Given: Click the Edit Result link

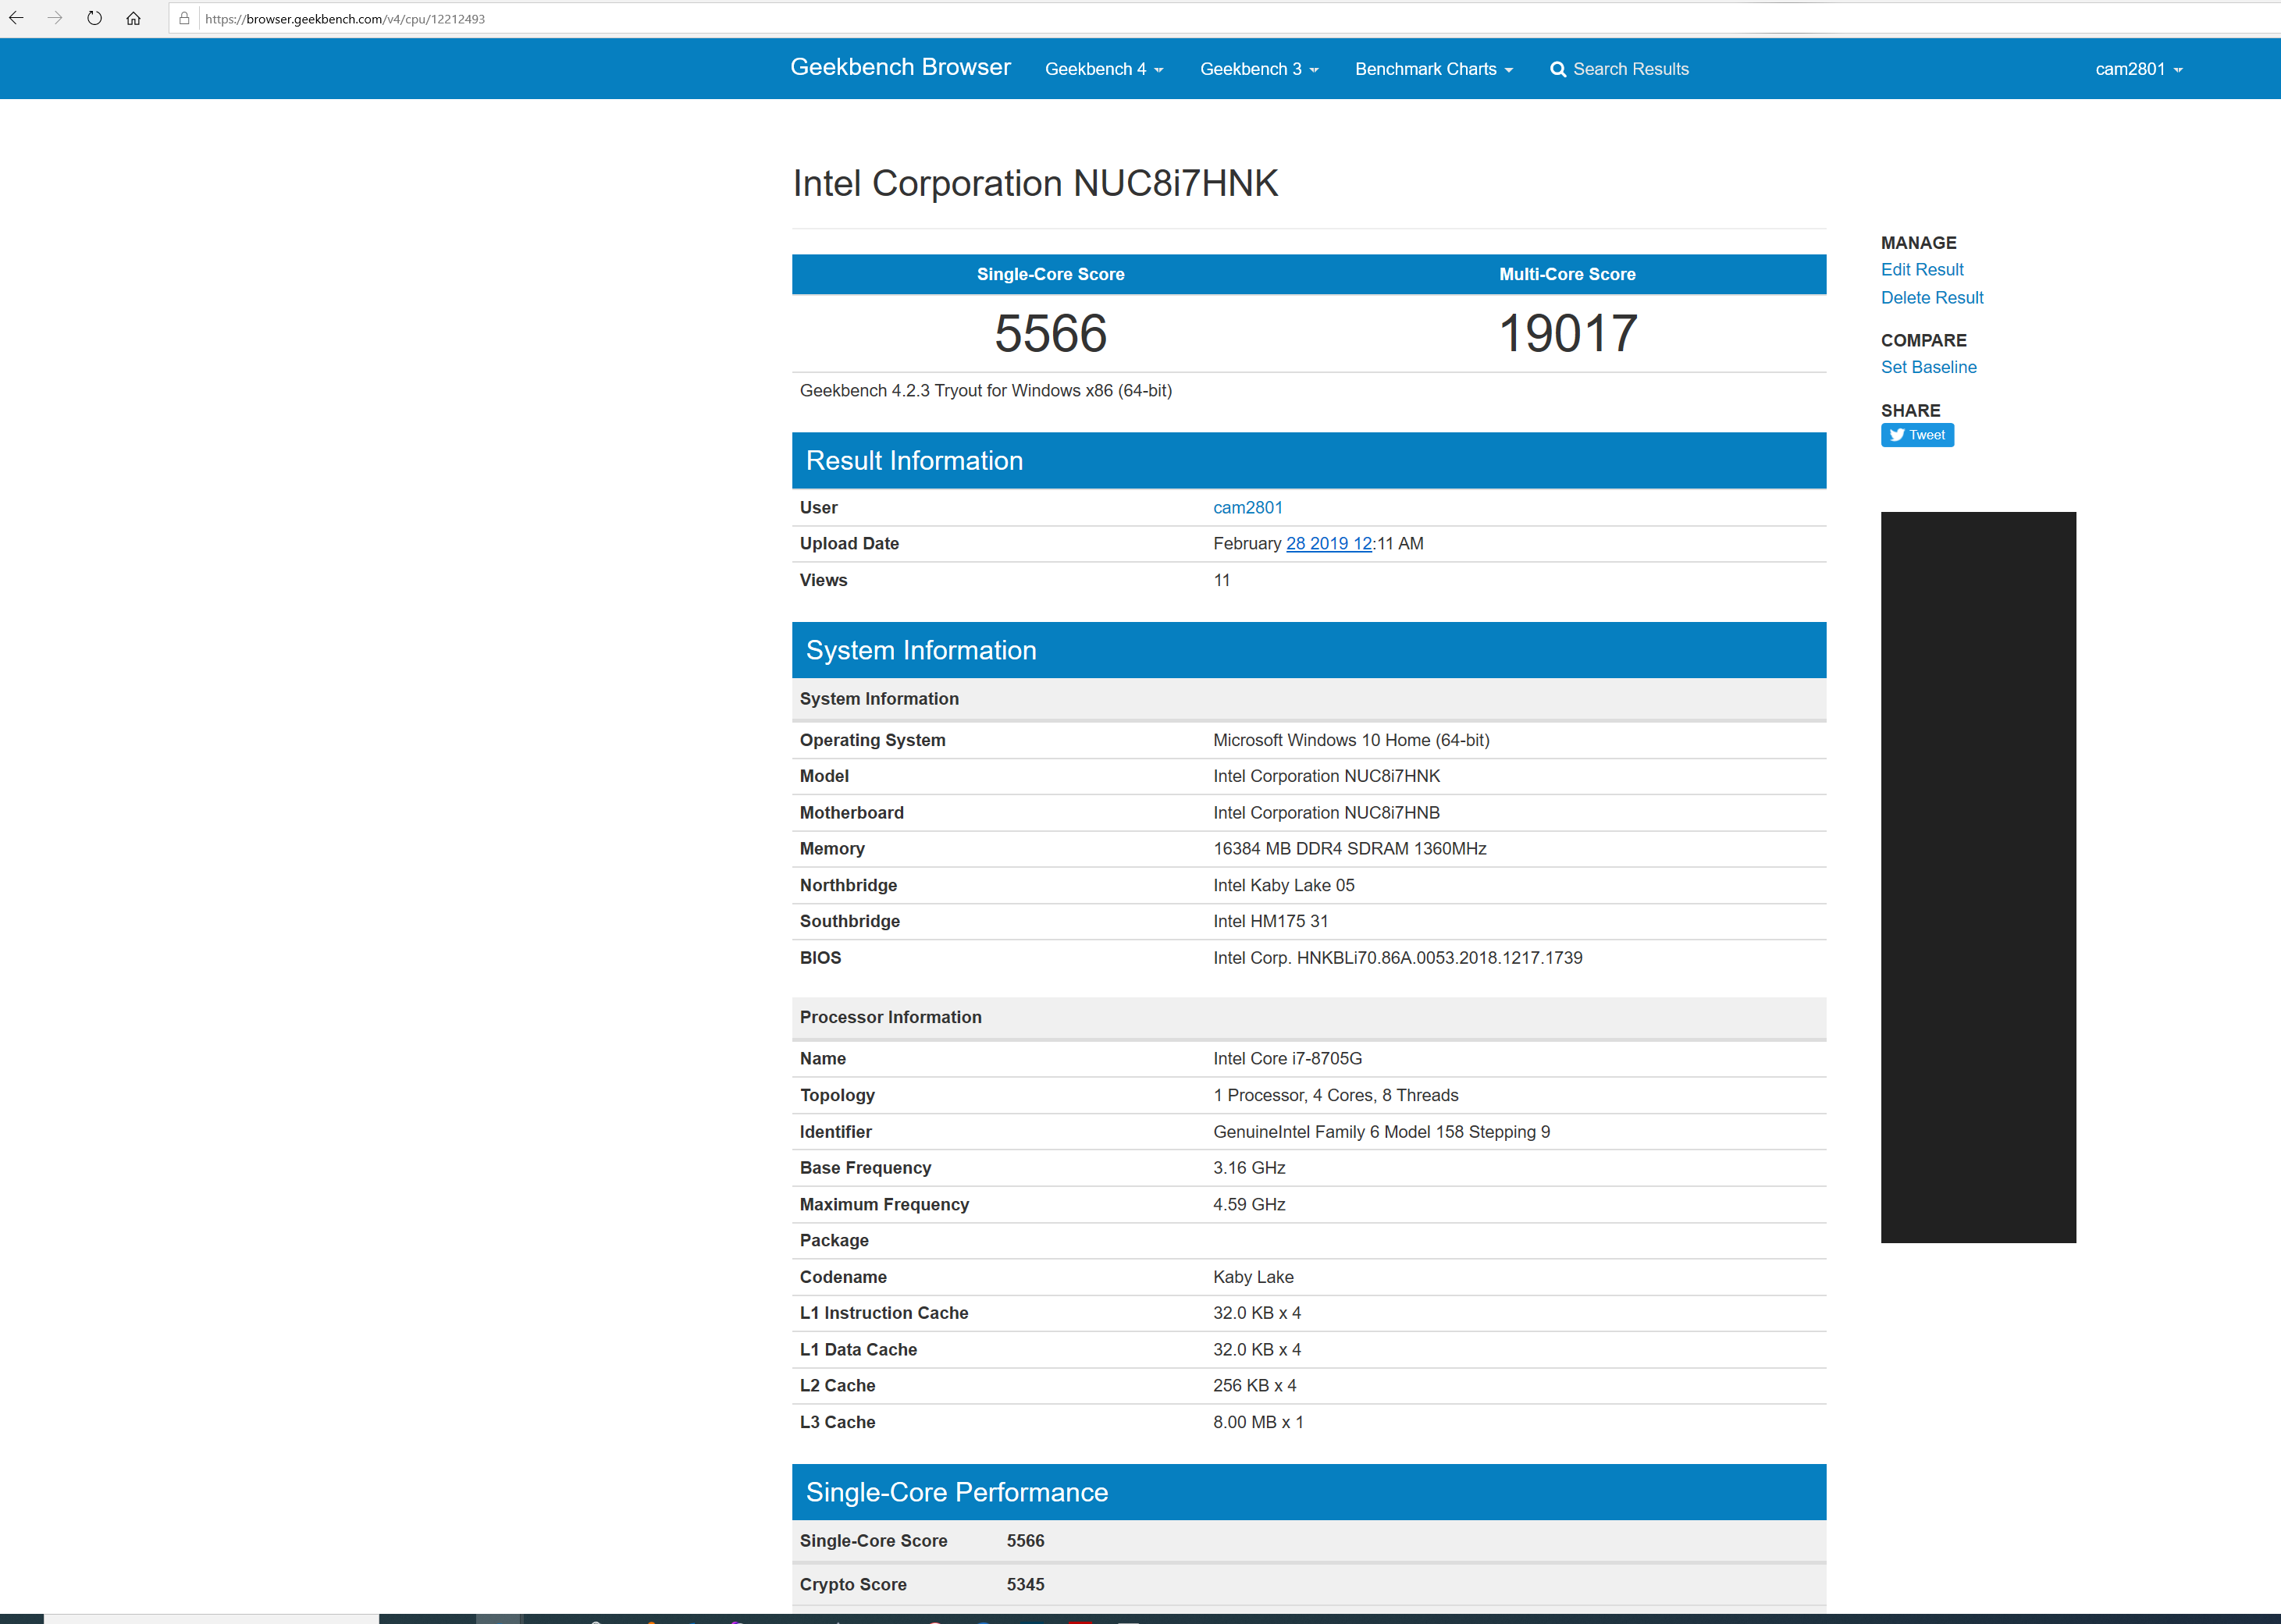Looking at the screenshot, I should tap(1922, 269).
